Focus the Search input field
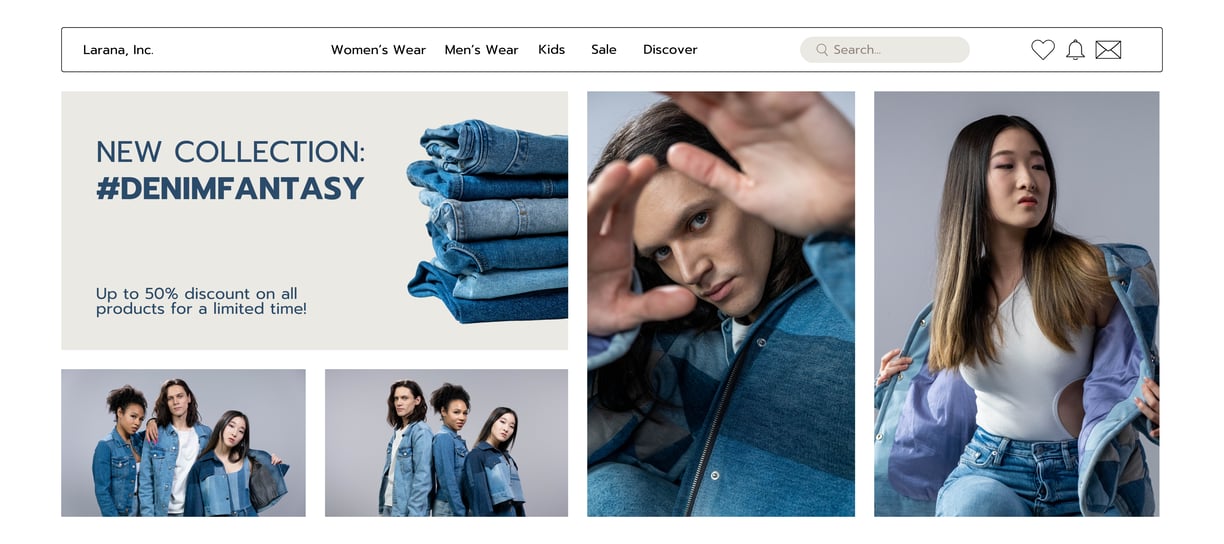 tap(885, 50)
